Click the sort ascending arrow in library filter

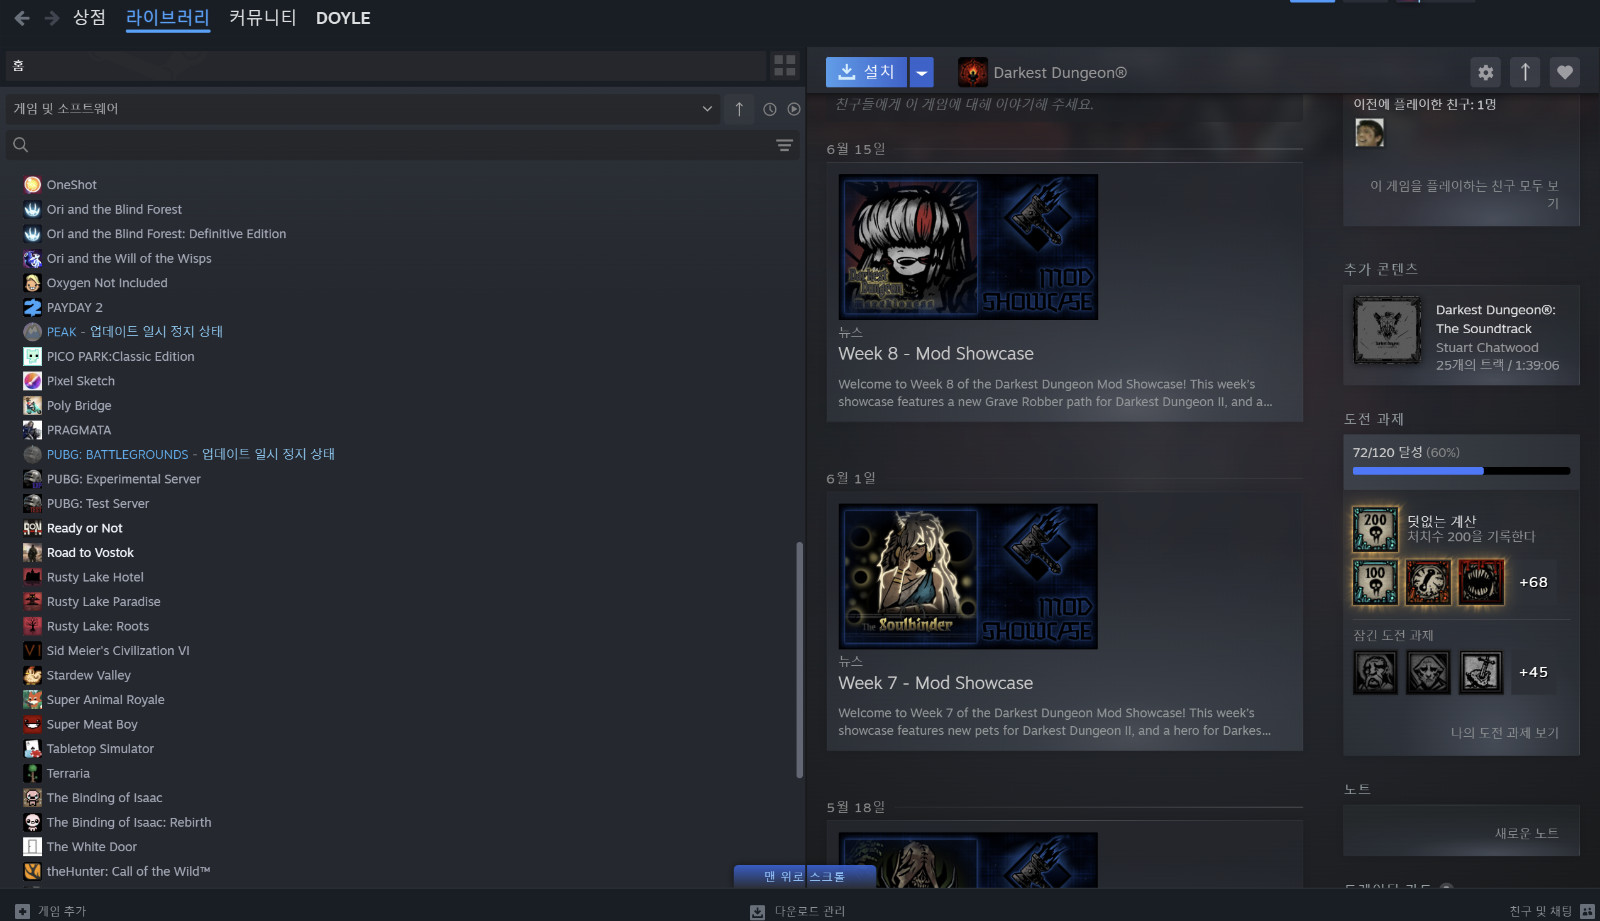(x=739, y=109)
